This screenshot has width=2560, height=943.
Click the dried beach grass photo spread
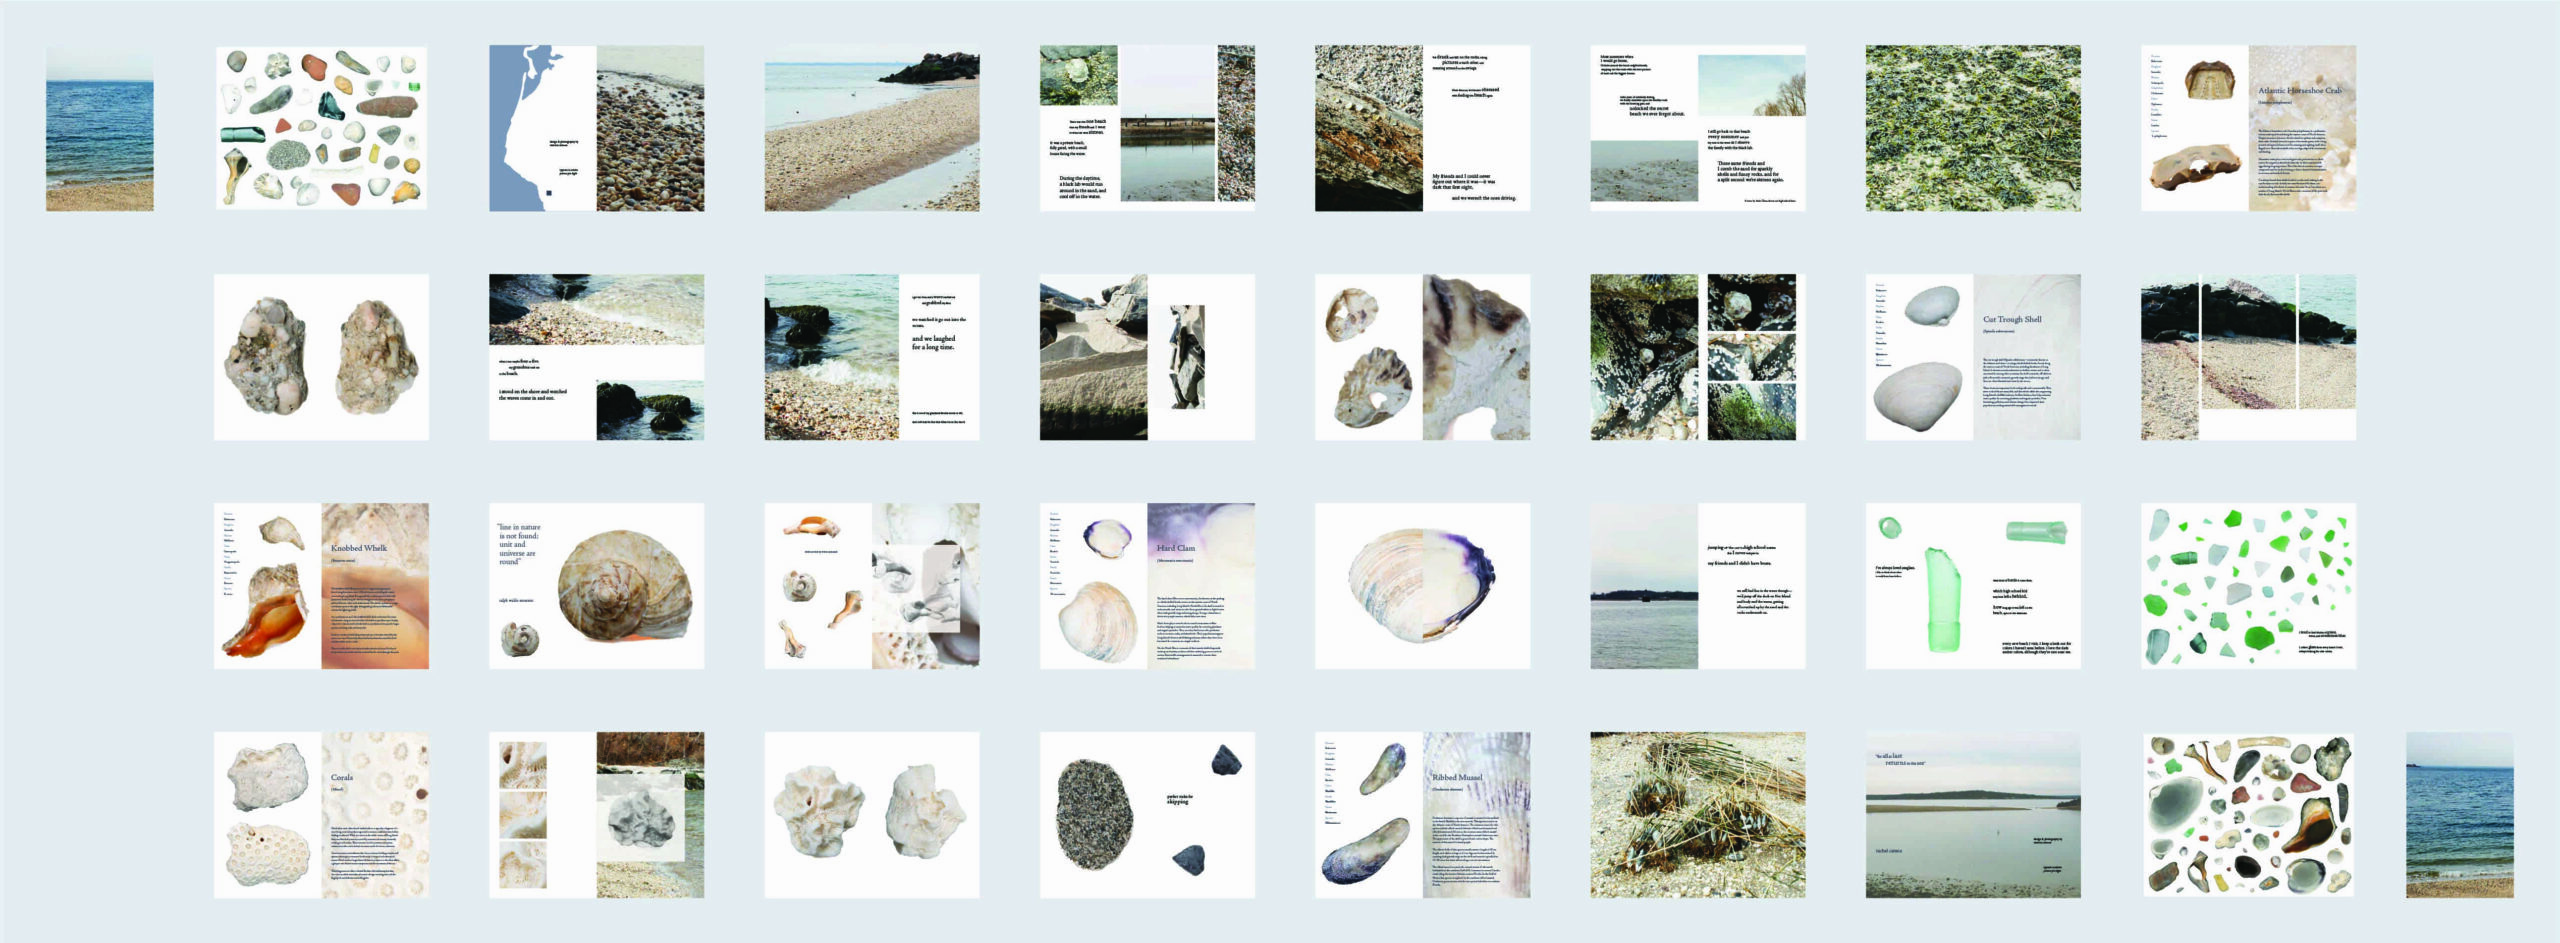(x=1698, y=815)
